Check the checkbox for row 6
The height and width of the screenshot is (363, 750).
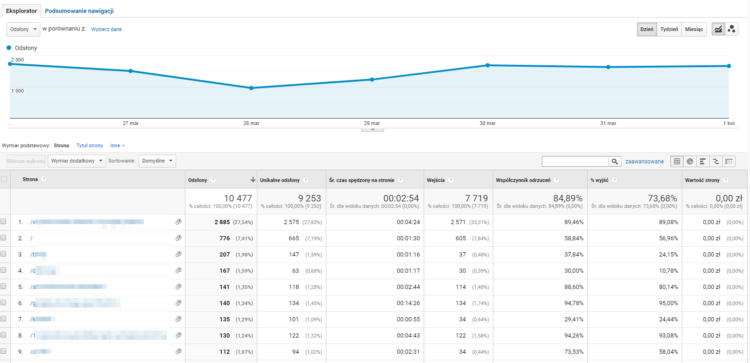[4, 302]
